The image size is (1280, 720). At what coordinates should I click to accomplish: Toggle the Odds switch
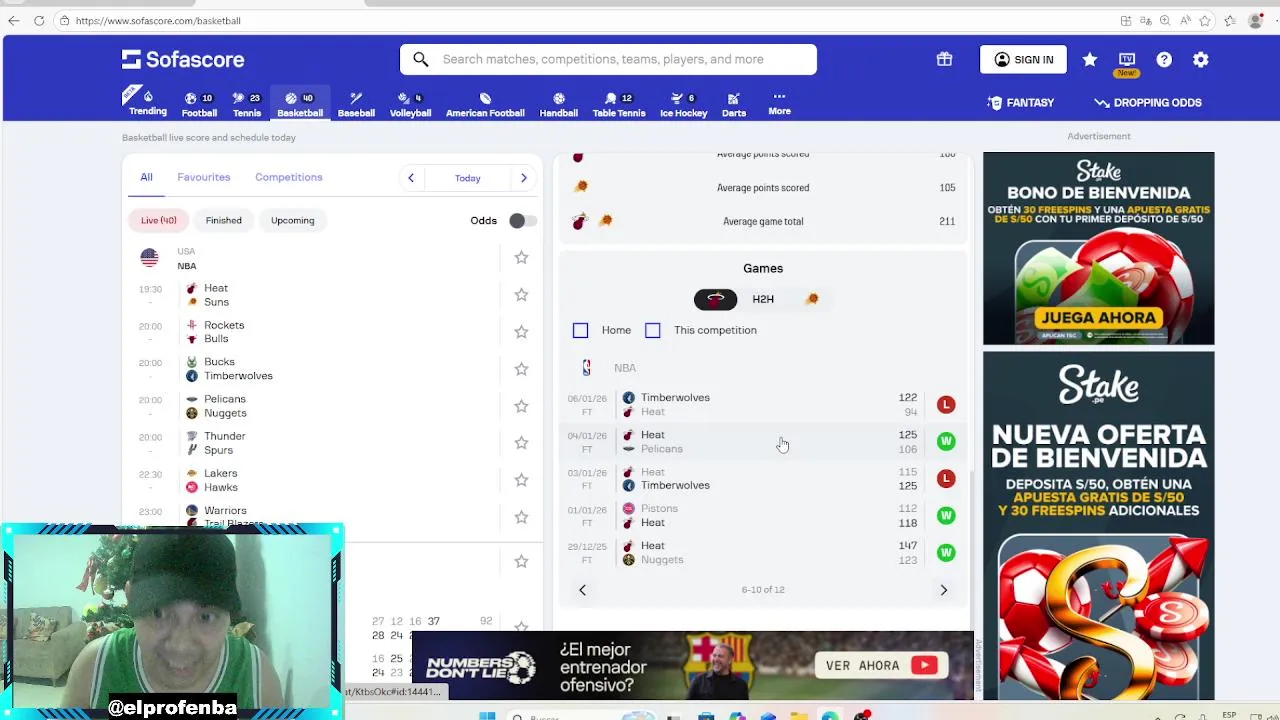click(x=522, y=221)
